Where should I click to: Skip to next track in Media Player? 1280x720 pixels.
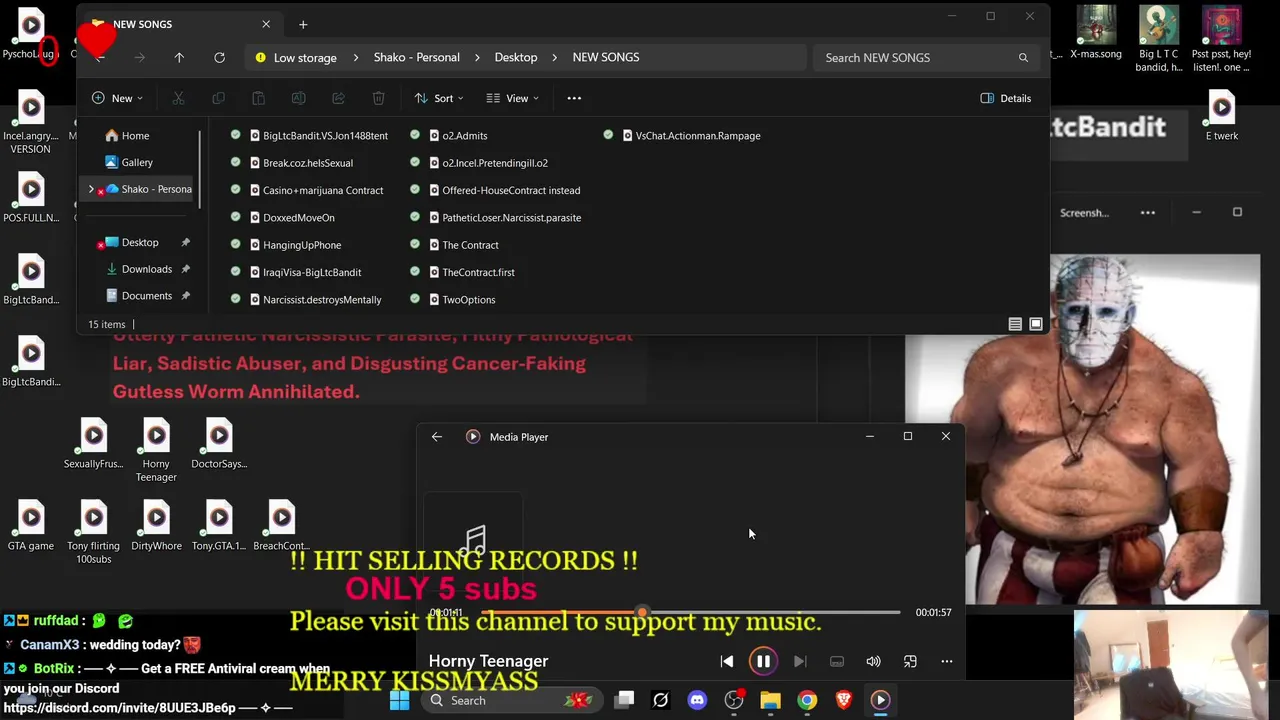pyautogui.click(x=800, y=661)
